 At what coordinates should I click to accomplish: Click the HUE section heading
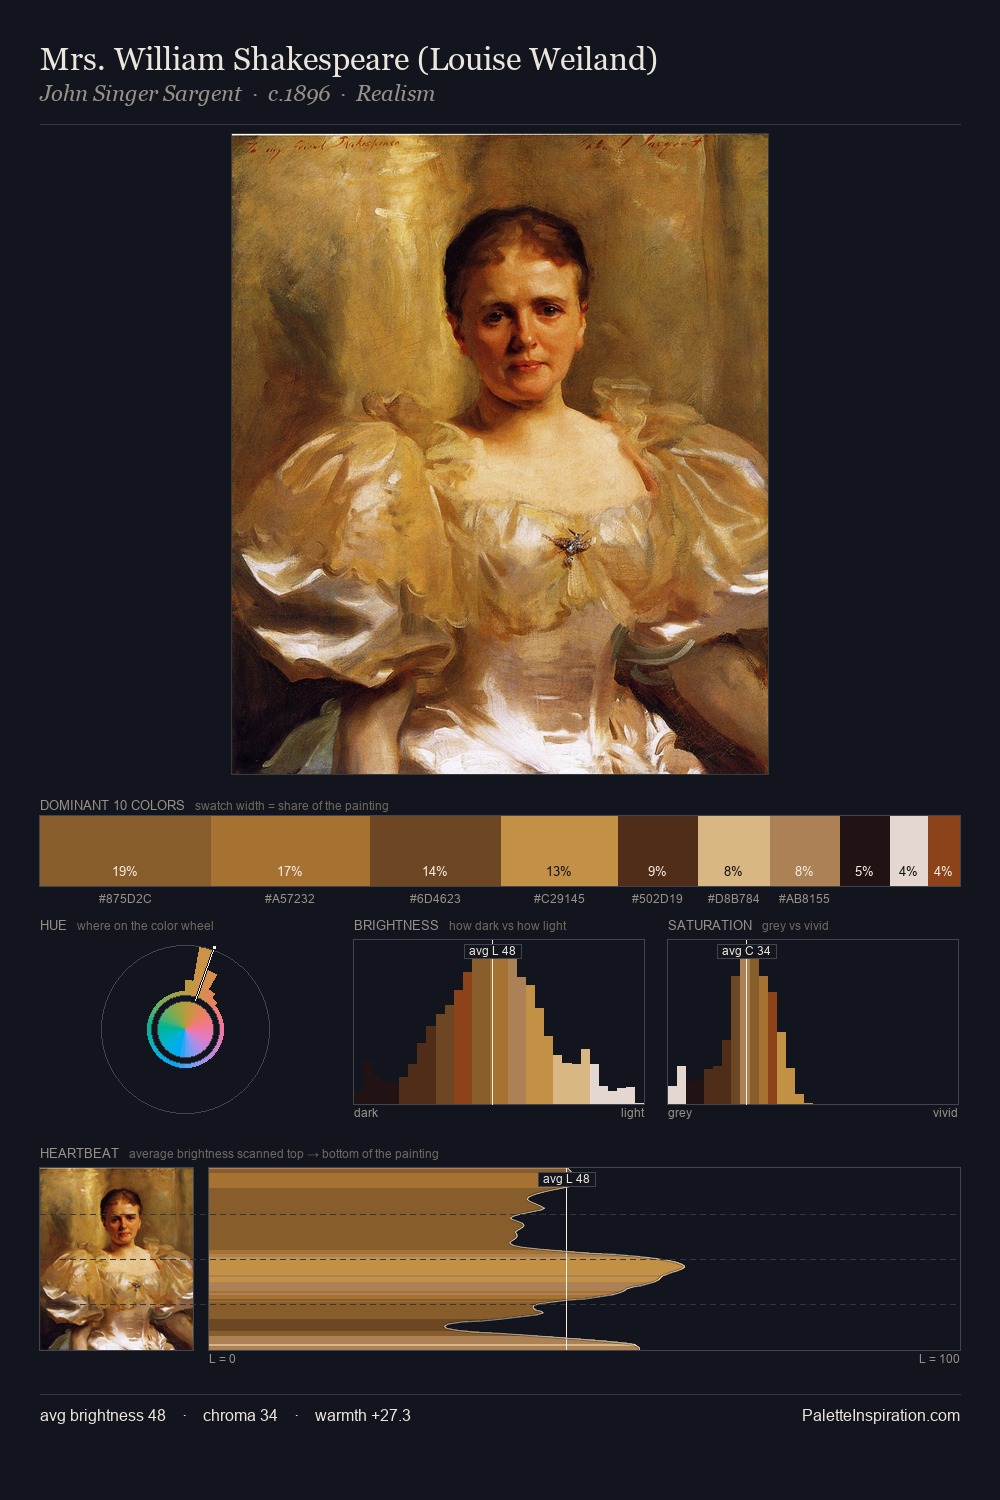point(53,925)
